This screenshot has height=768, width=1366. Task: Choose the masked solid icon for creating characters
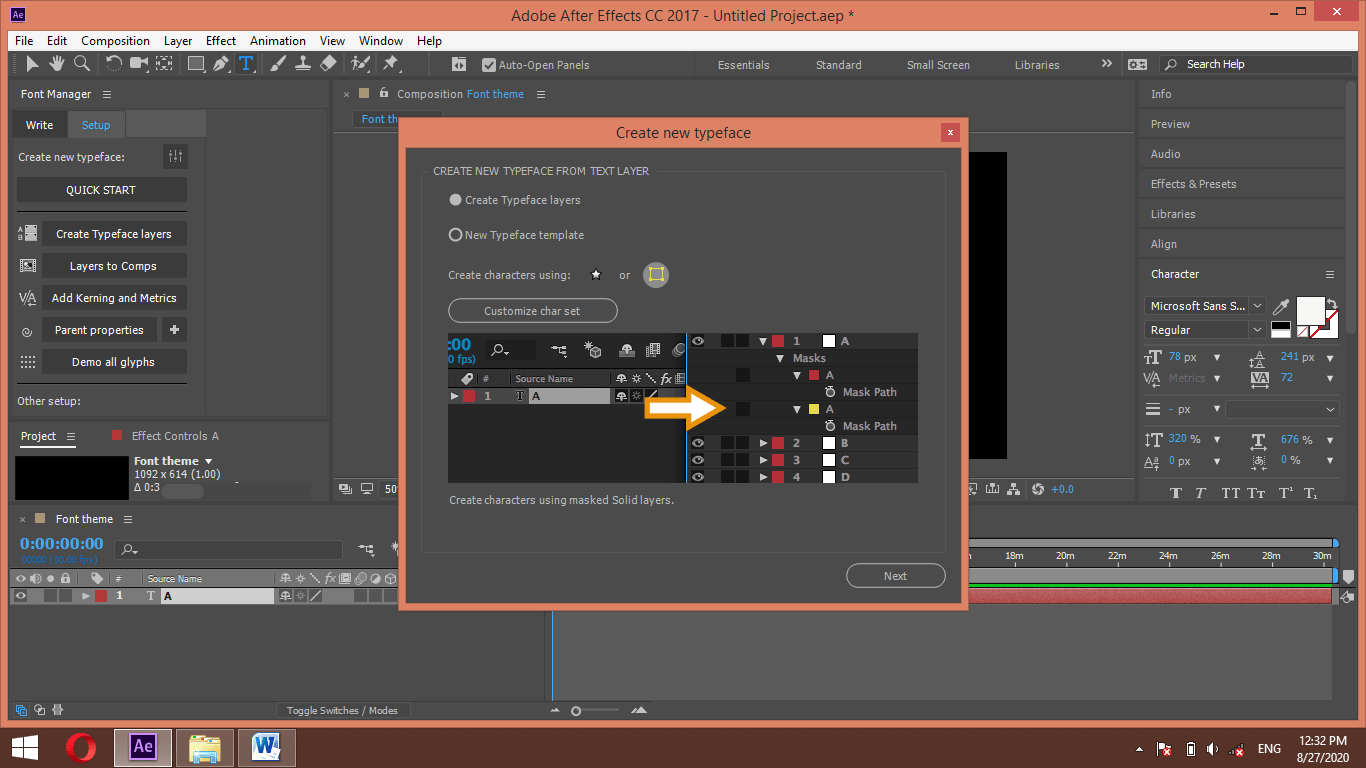click(x=656, y=275)
